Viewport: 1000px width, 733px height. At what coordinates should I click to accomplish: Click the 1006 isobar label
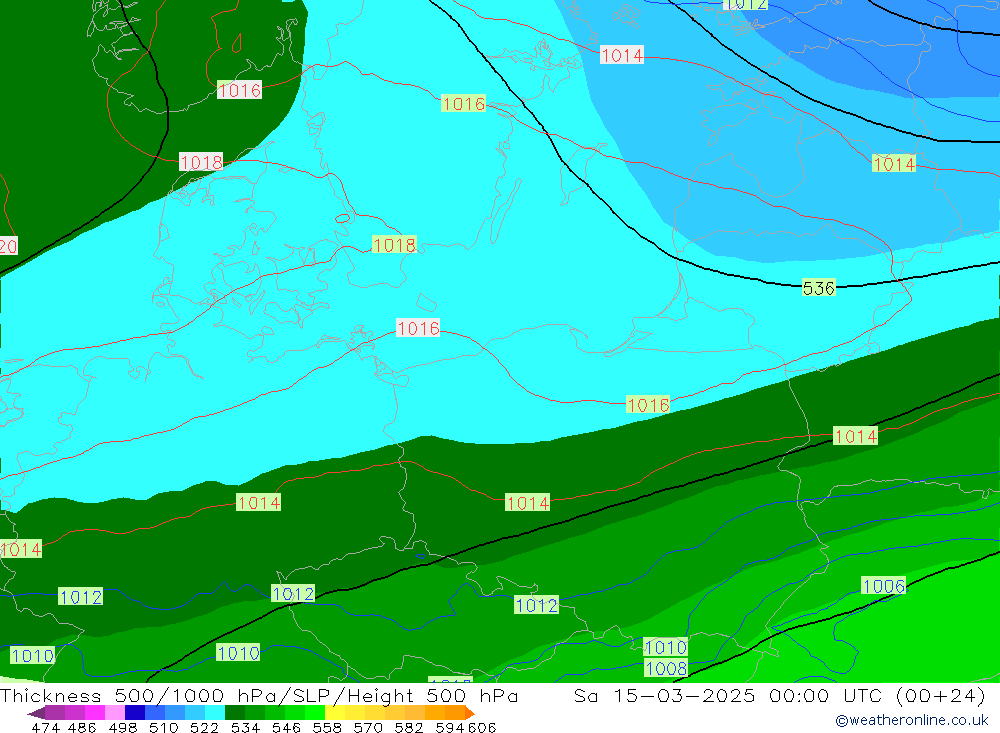[883, 586]
